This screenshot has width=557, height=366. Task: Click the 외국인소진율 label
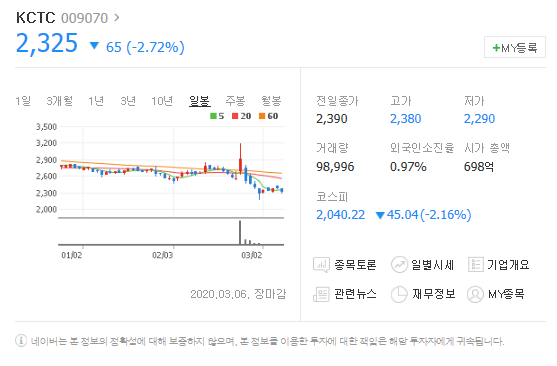(422, 148)
